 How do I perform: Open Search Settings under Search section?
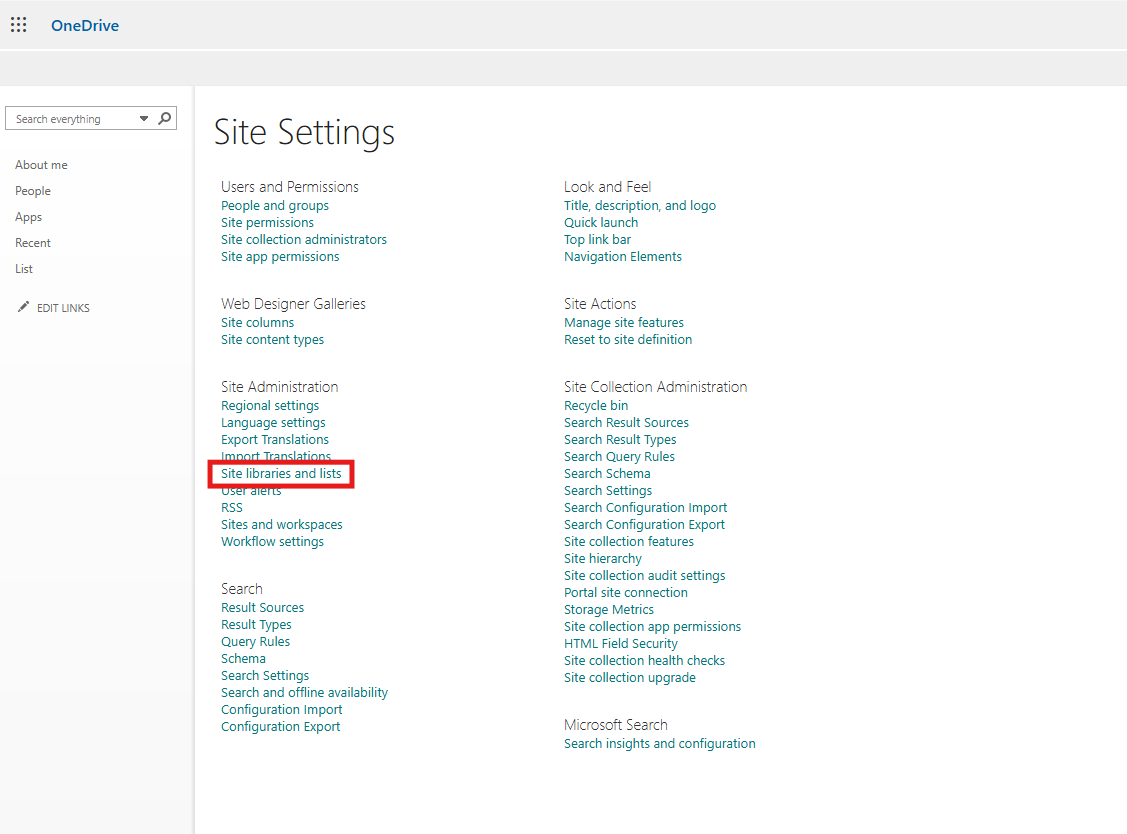click(x=264, y=676)
